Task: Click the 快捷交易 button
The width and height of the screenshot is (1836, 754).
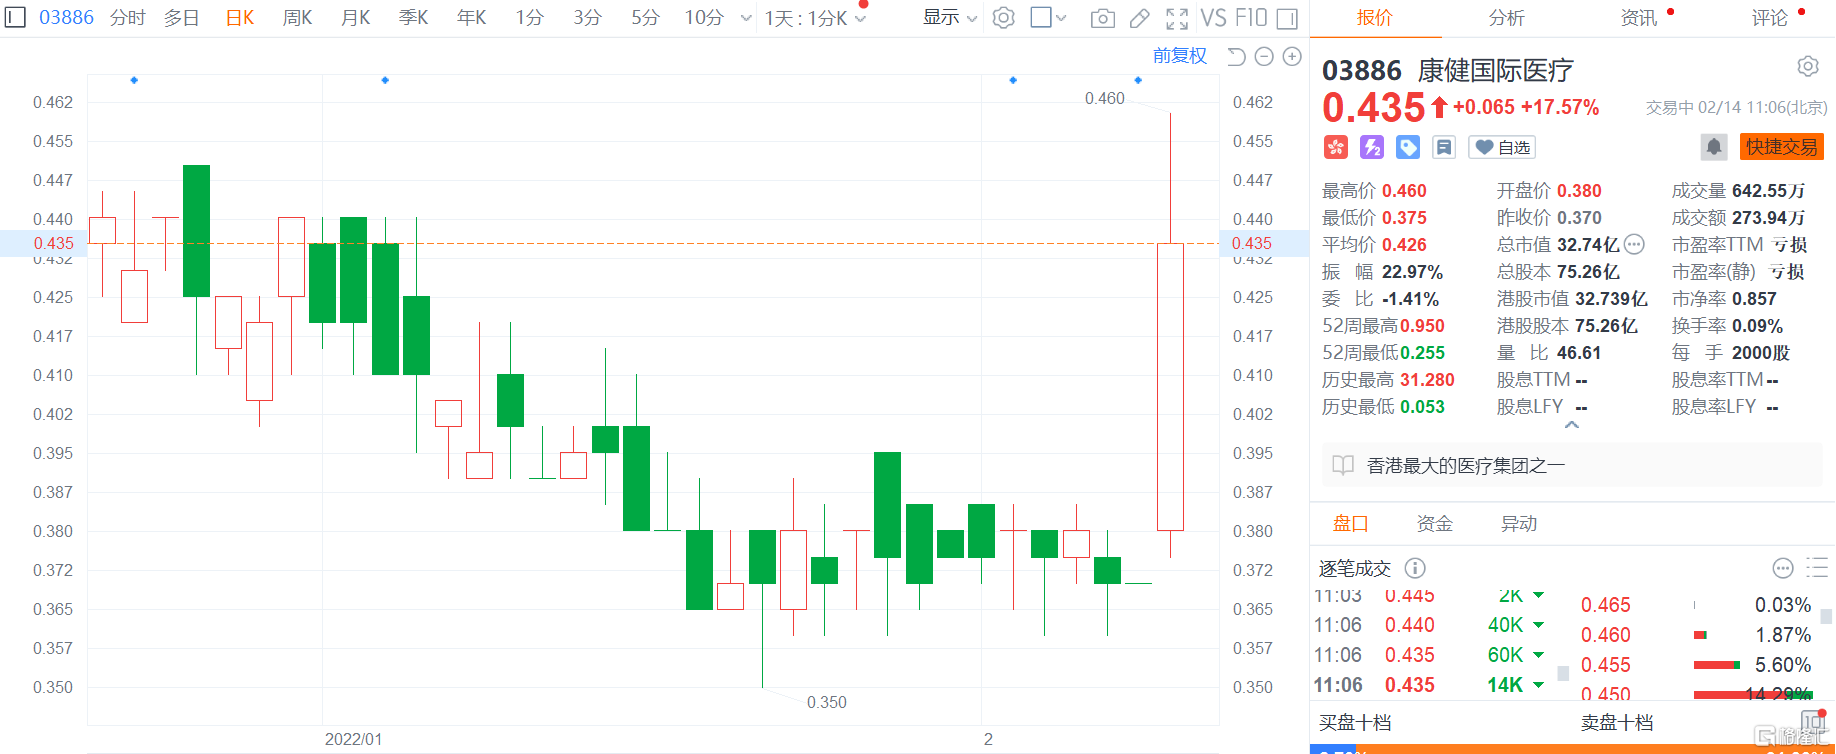Action: tap(1781, 147)
